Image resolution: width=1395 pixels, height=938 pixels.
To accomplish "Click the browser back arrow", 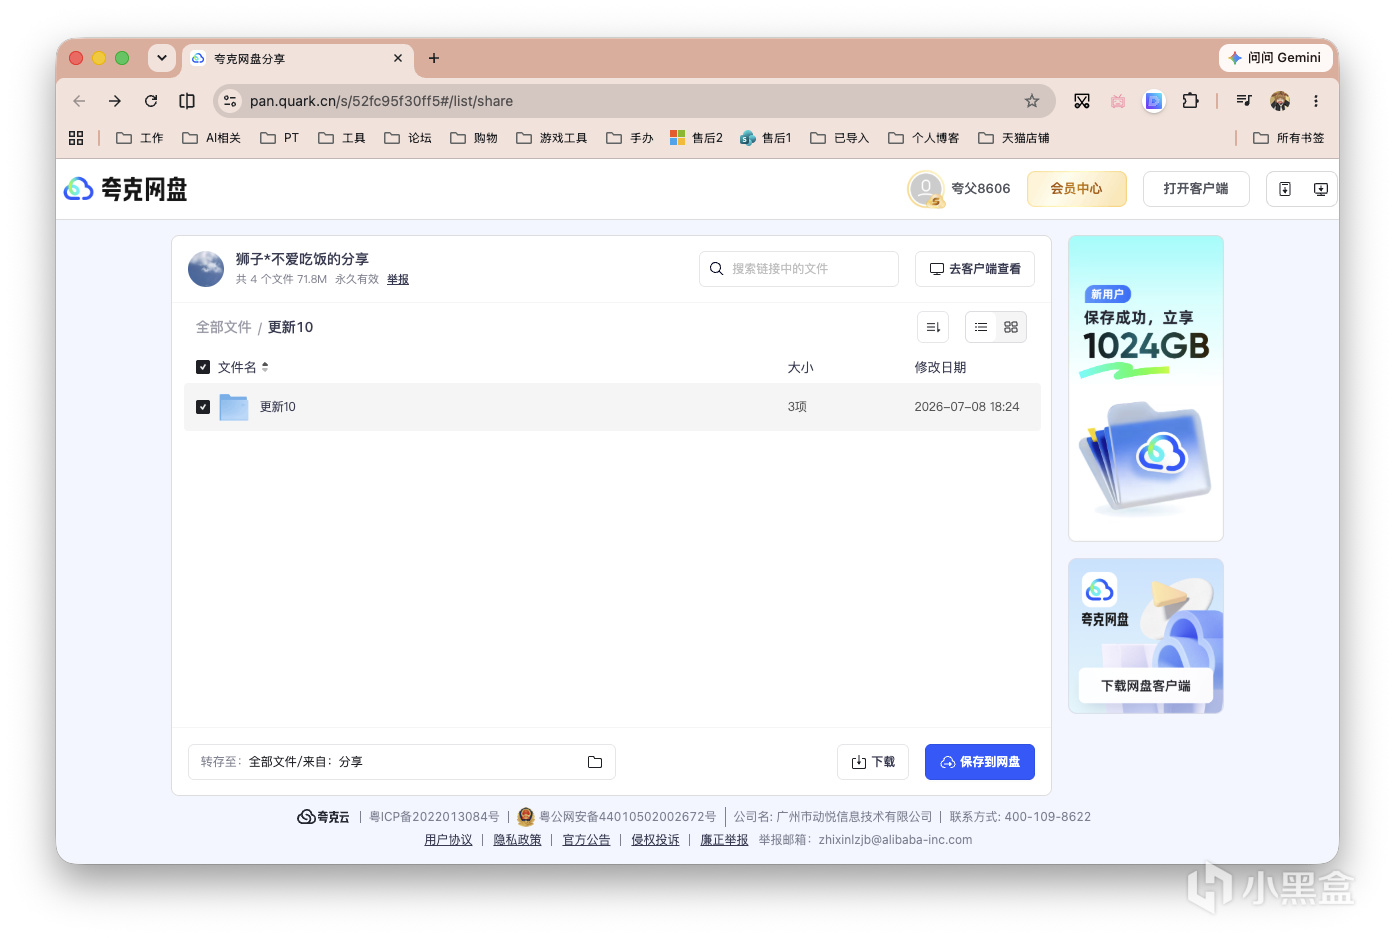I will [x=79, y=101].
